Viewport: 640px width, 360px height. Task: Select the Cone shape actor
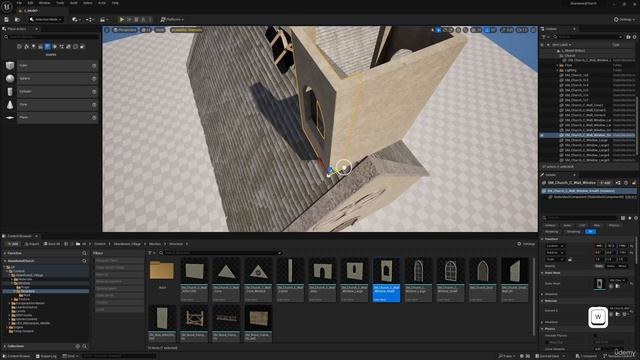(51, 104)
